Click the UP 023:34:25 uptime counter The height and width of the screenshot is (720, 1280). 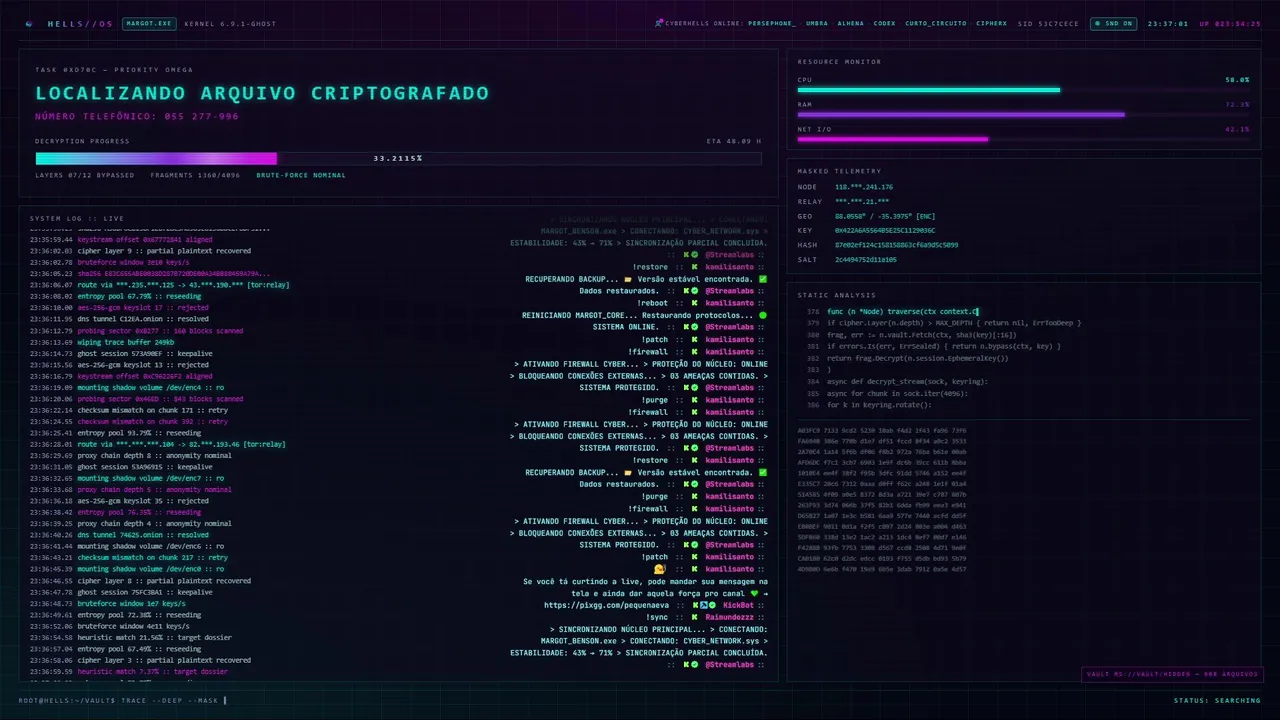pyautogui.click(x=1230, y=23)
